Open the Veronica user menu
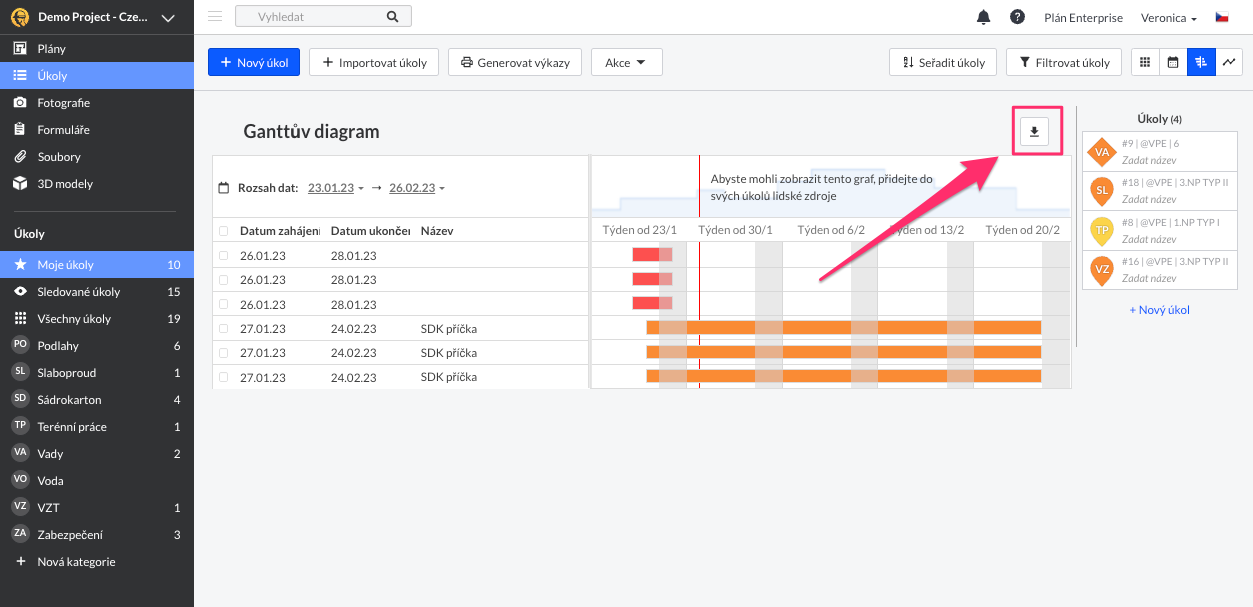Screen dimensions: 1253x607 1168,18
